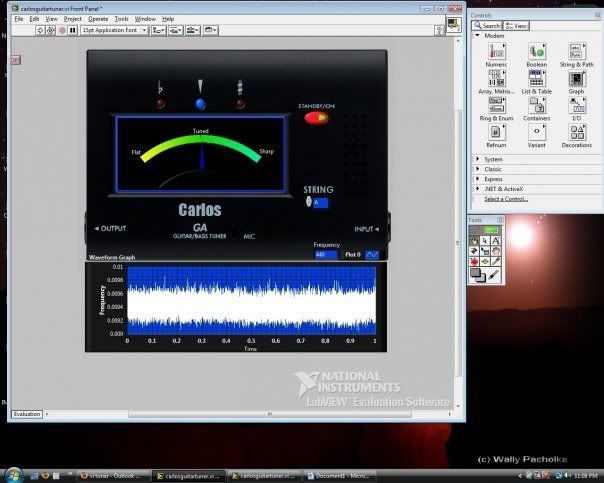Screen dimensions: 604x483
Task: Select the Operate Value hand tool
Action: (474, 241)
